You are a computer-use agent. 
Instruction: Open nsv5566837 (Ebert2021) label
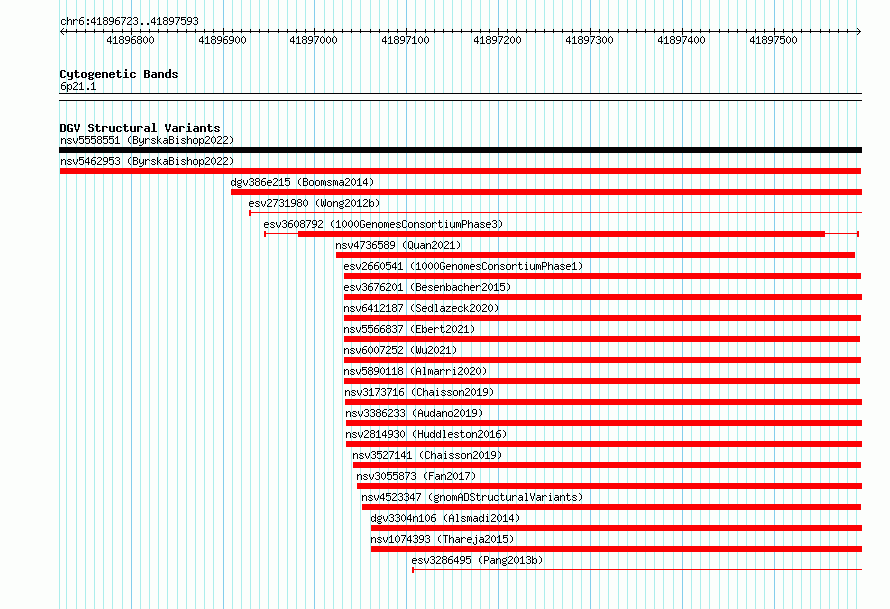(x=409, y=329)
